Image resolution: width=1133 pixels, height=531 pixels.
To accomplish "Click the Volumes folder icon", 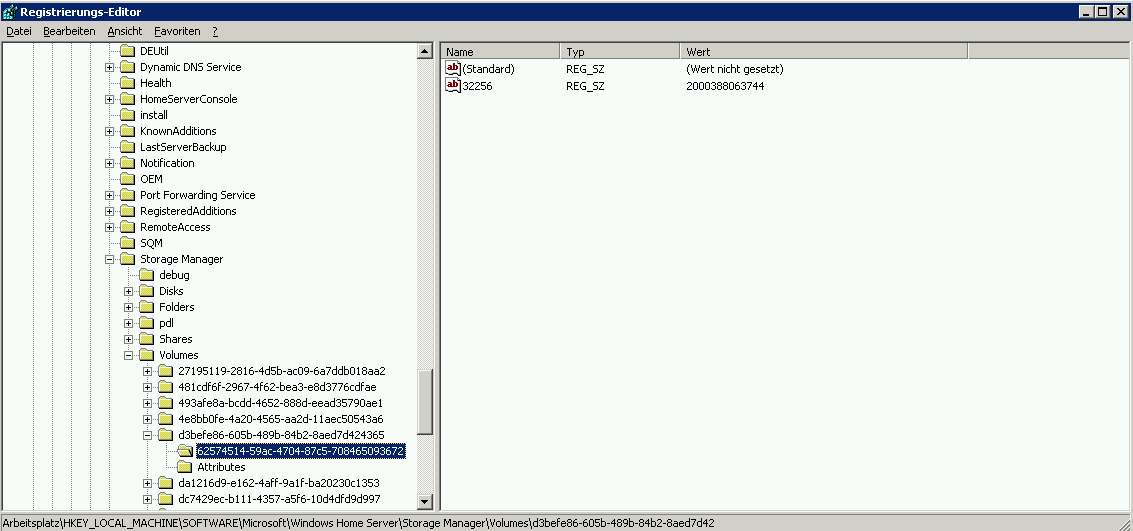I will 147,355.
